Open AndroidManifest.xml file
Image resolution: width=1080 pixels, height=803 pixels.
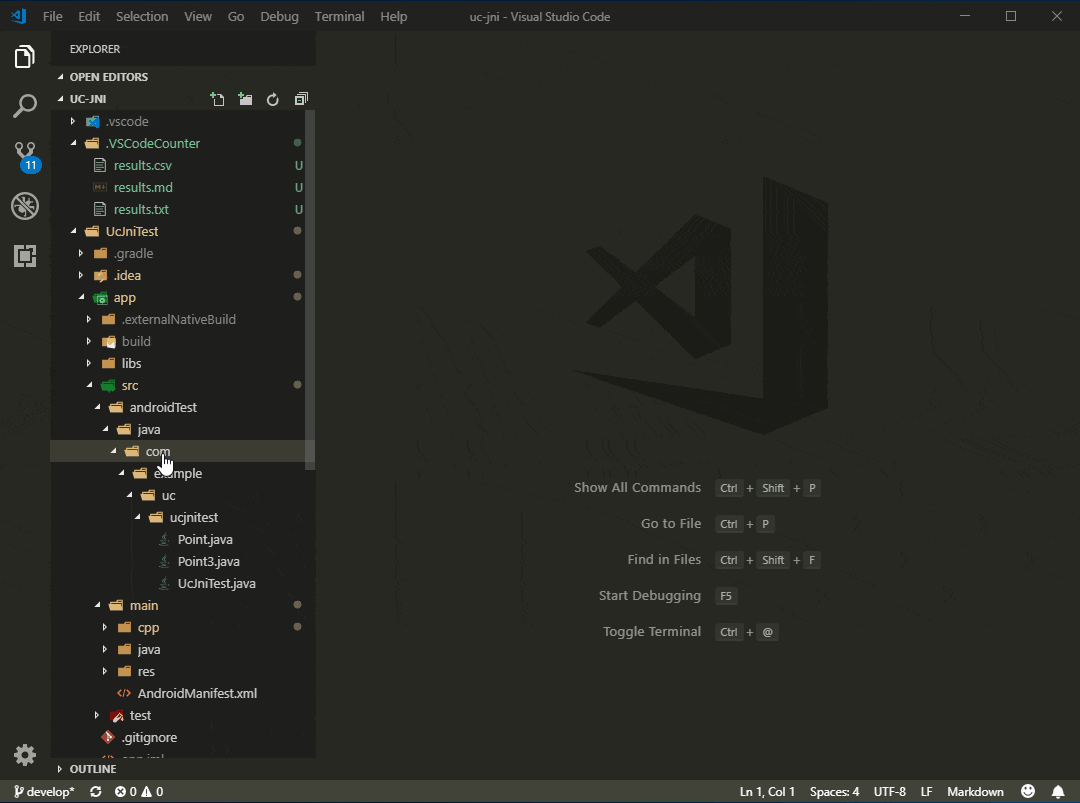183,694
